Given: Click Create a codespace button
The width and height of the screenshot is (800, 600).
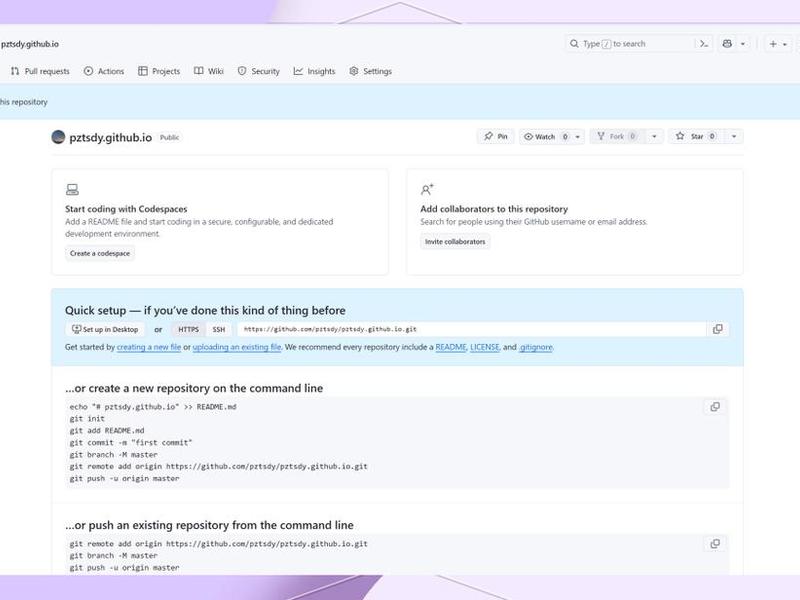Looking at the screenshot, I should point(100,253).
